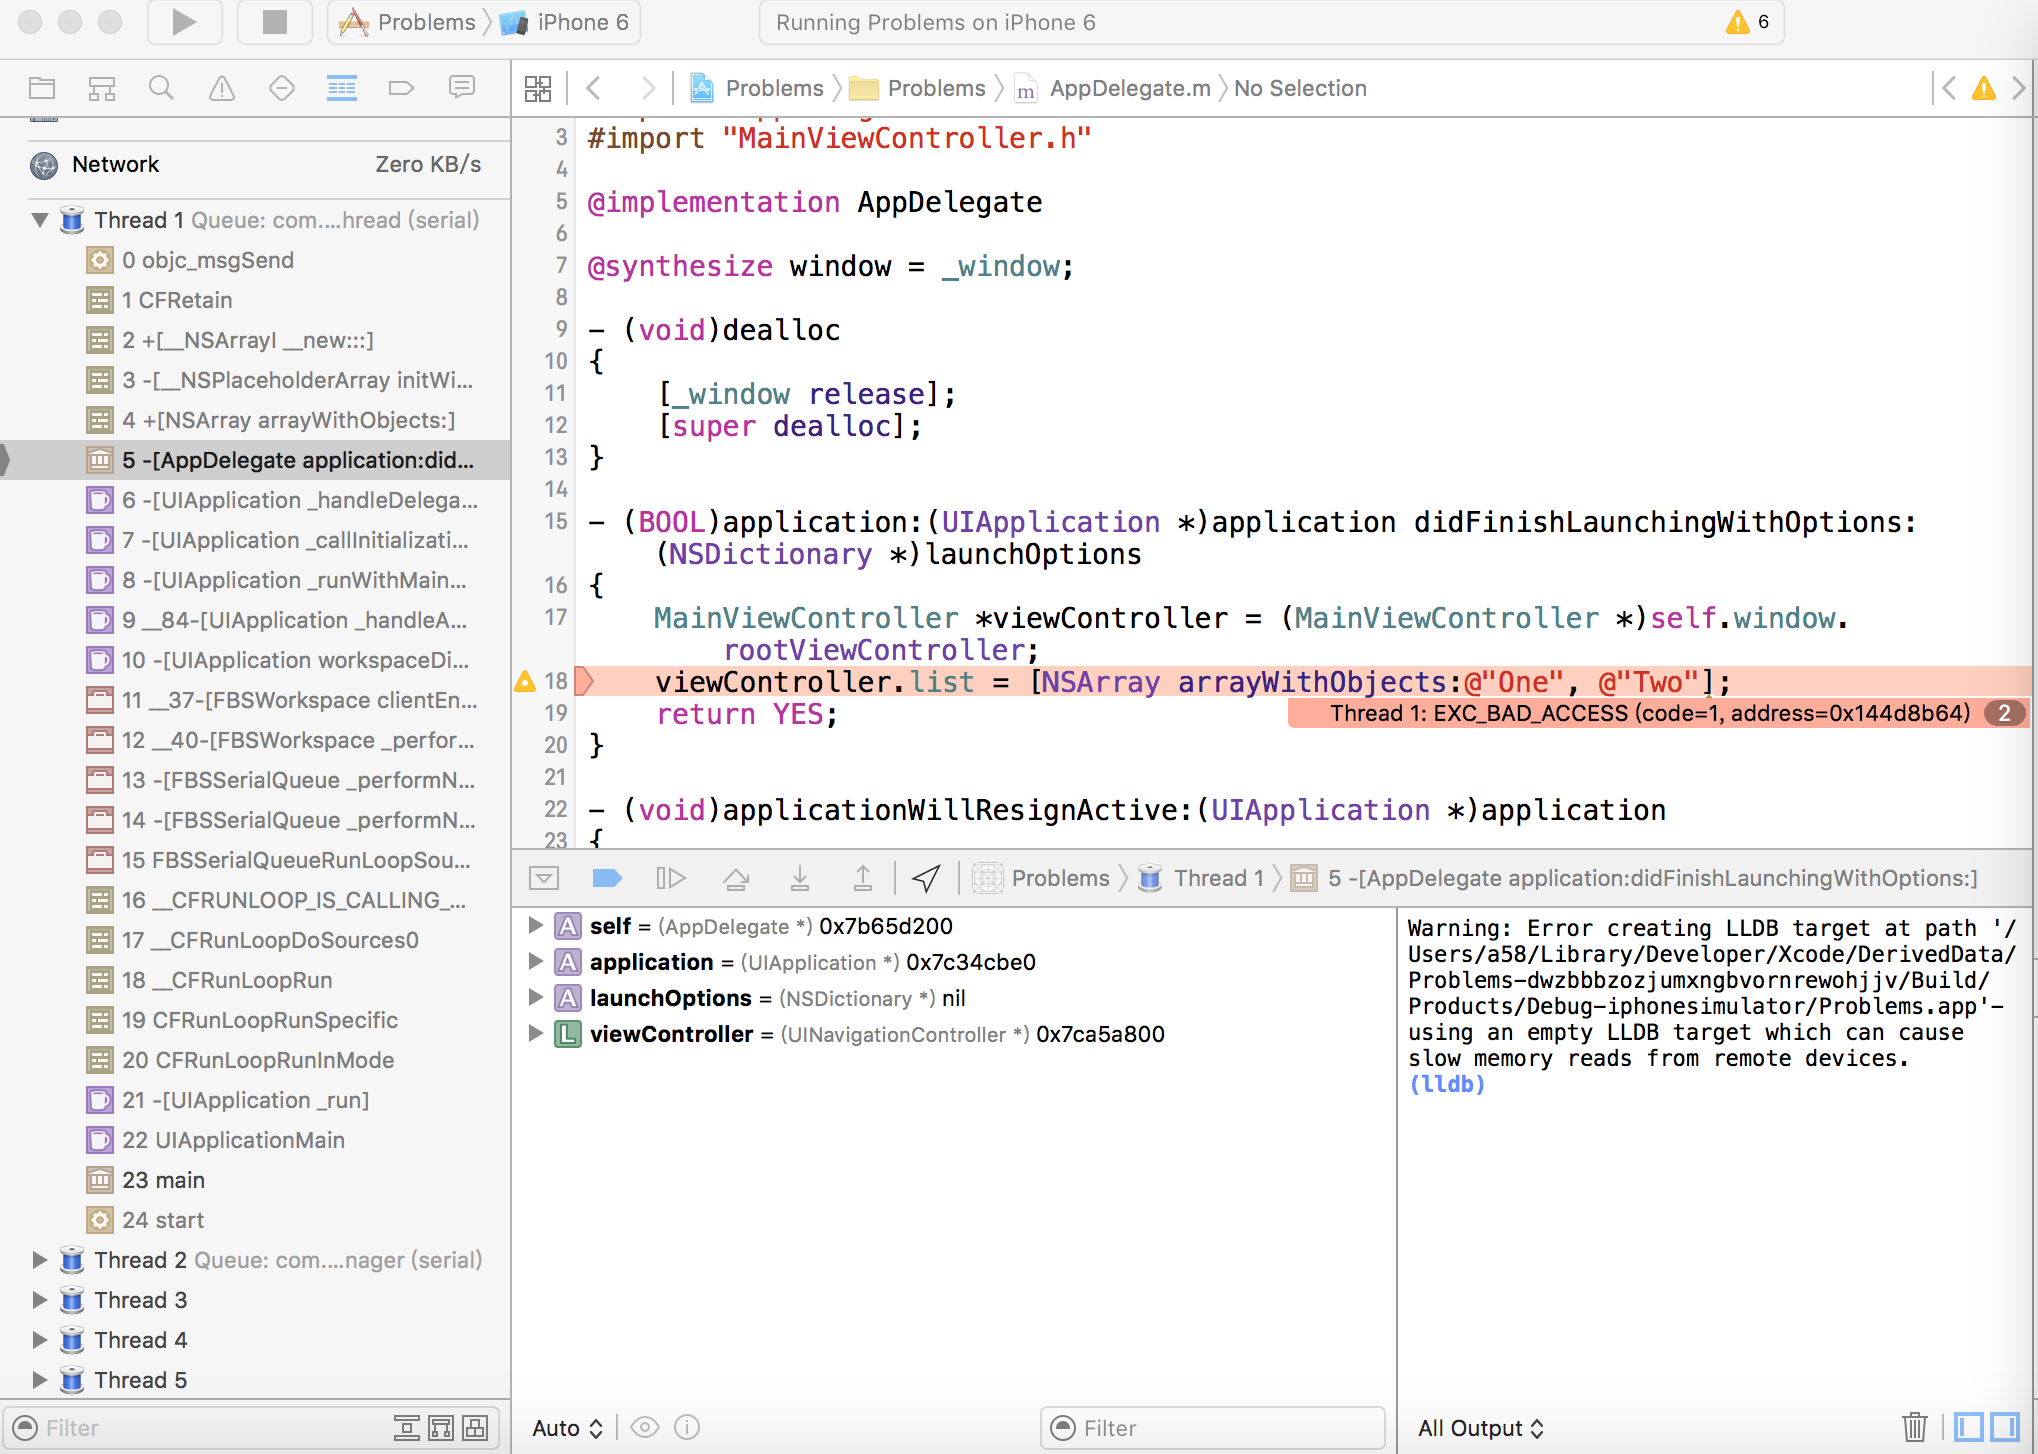This screenshot has width=2038, height=1454.
Task: Toggle breakpoints activation button
Action: [607, 878]
